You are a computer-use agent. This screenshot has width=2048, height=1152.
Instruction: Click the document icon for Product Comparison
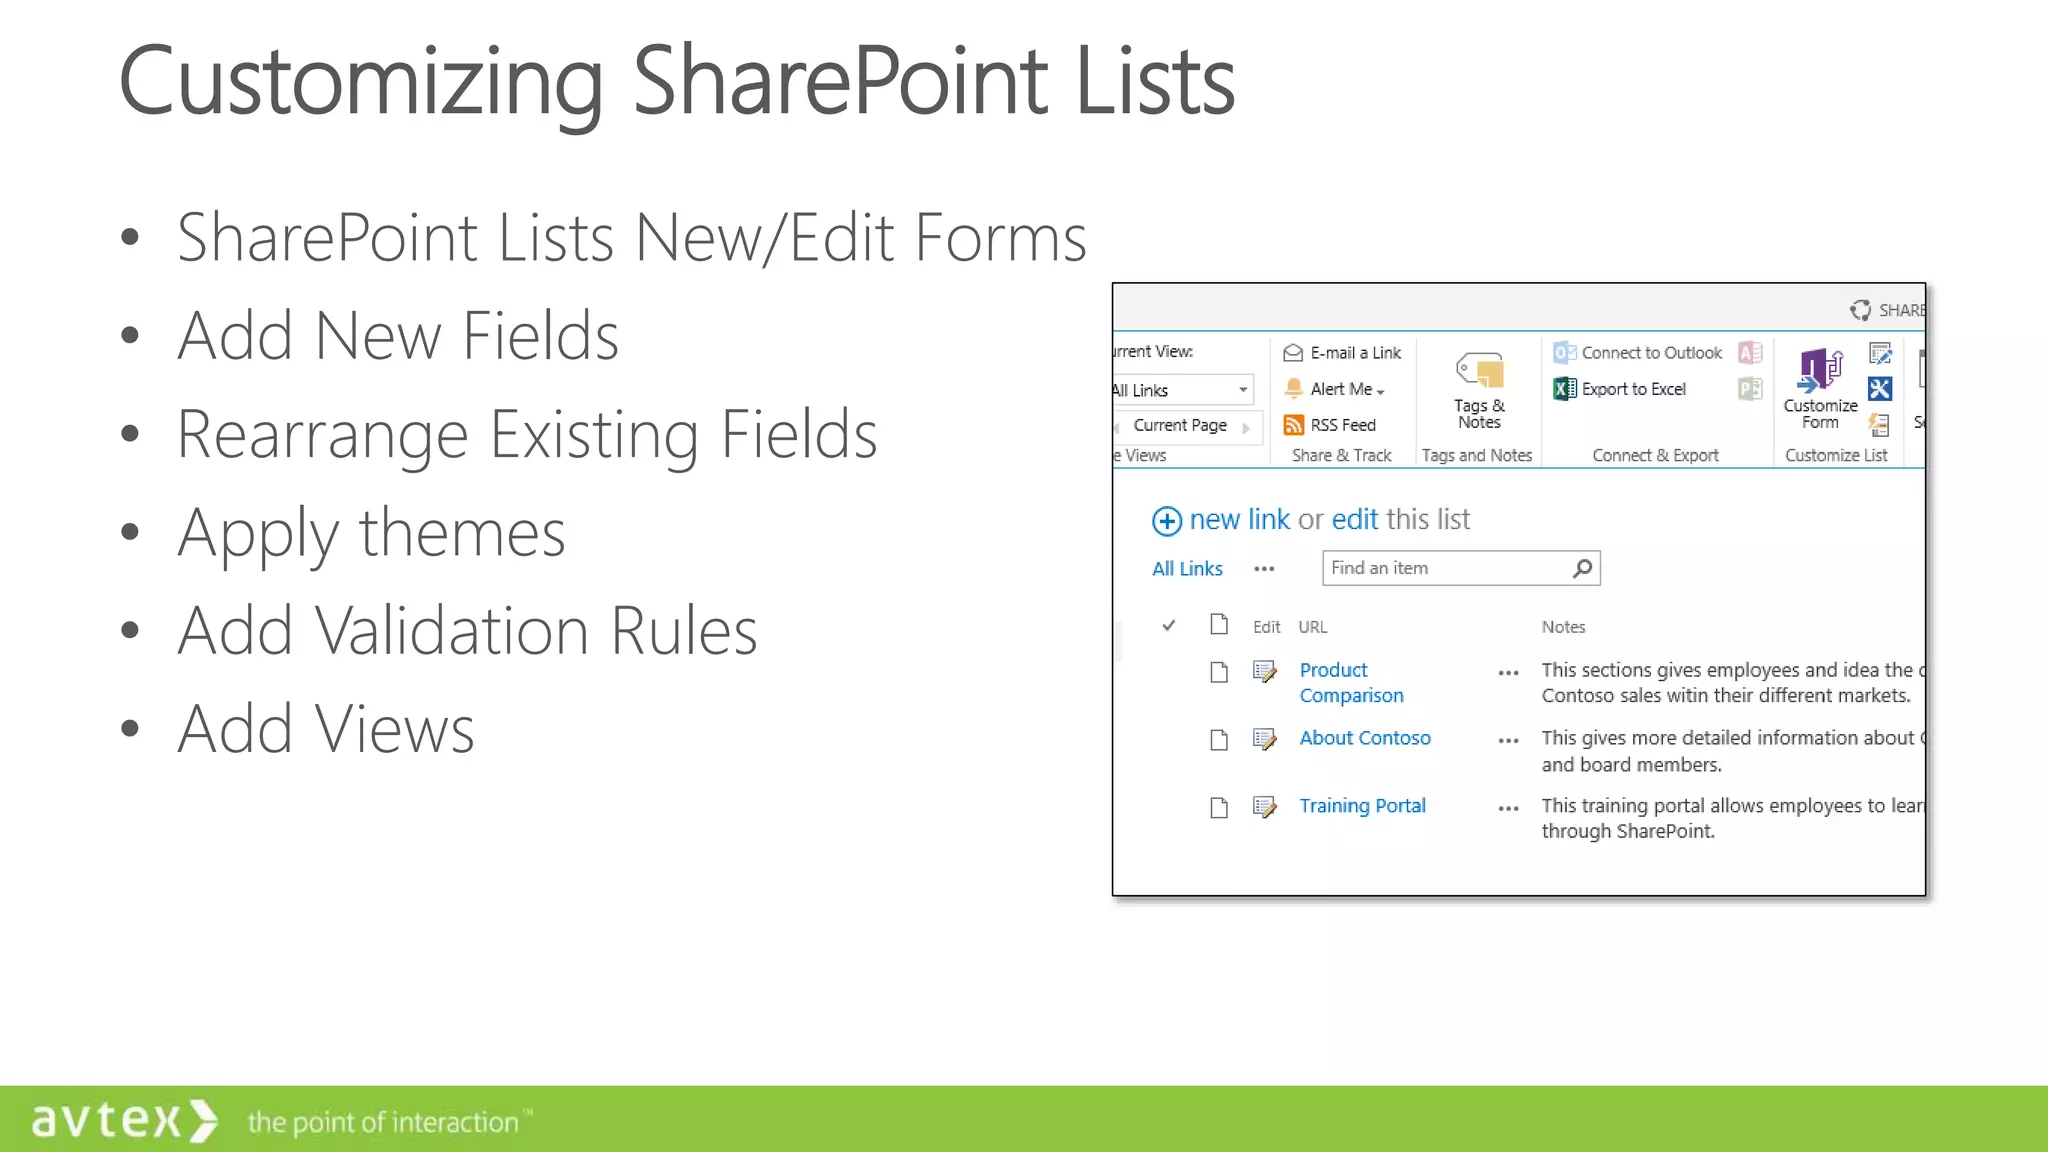pos(1219,672)
